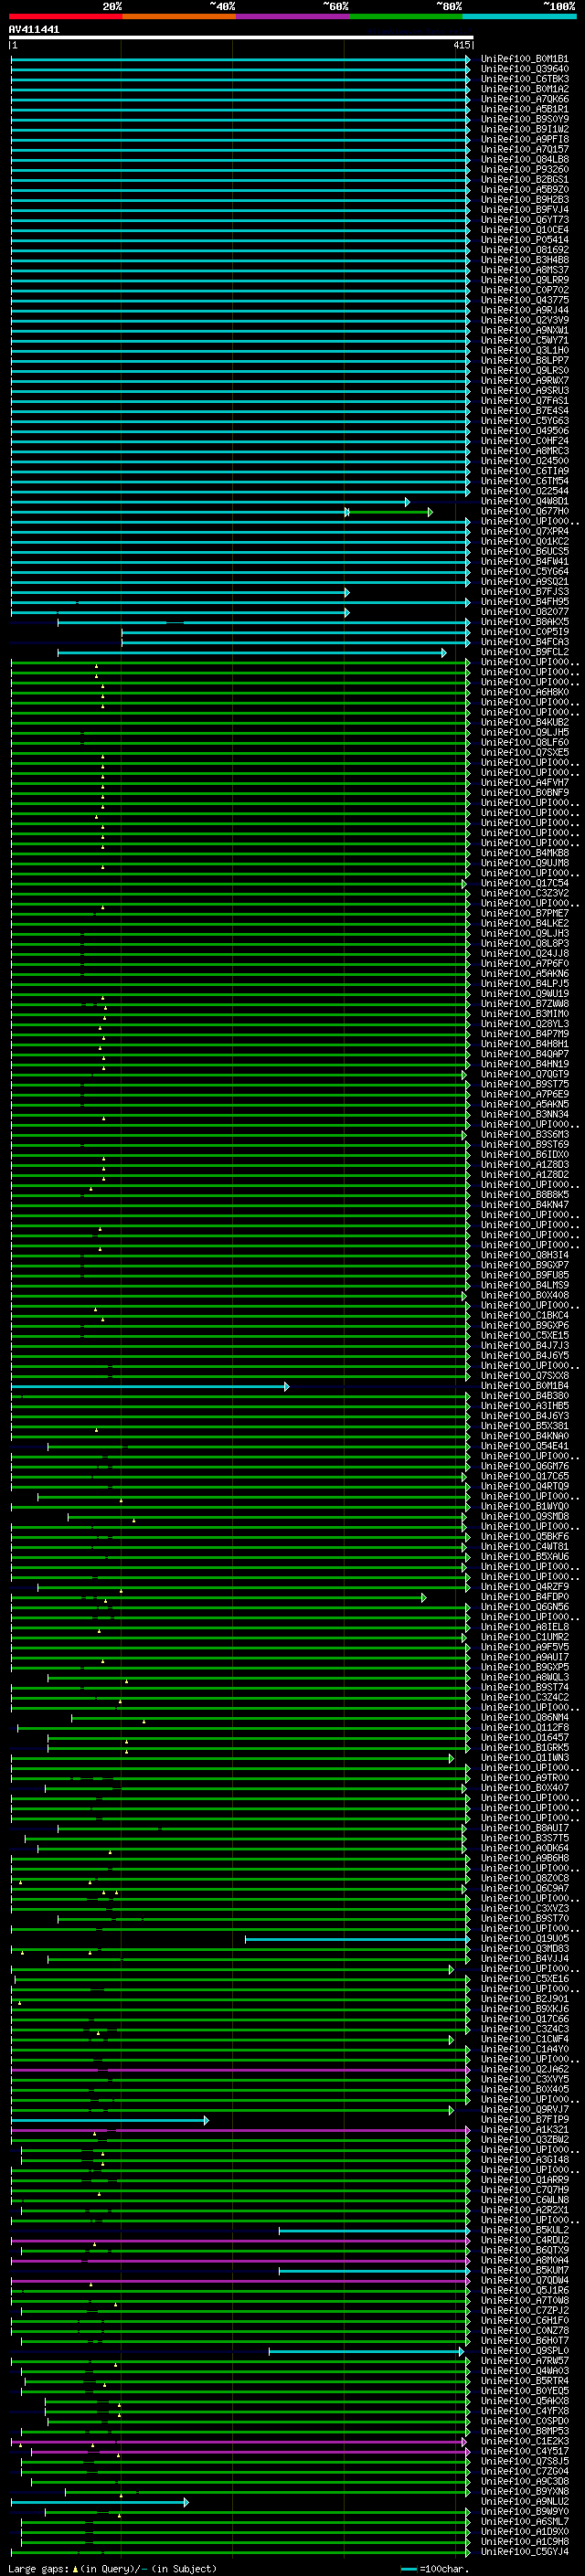This screenshot has height=2576, width=585.
Task: Select the UniRef100_A6SML7 label
Action: tap(524, 2522)
